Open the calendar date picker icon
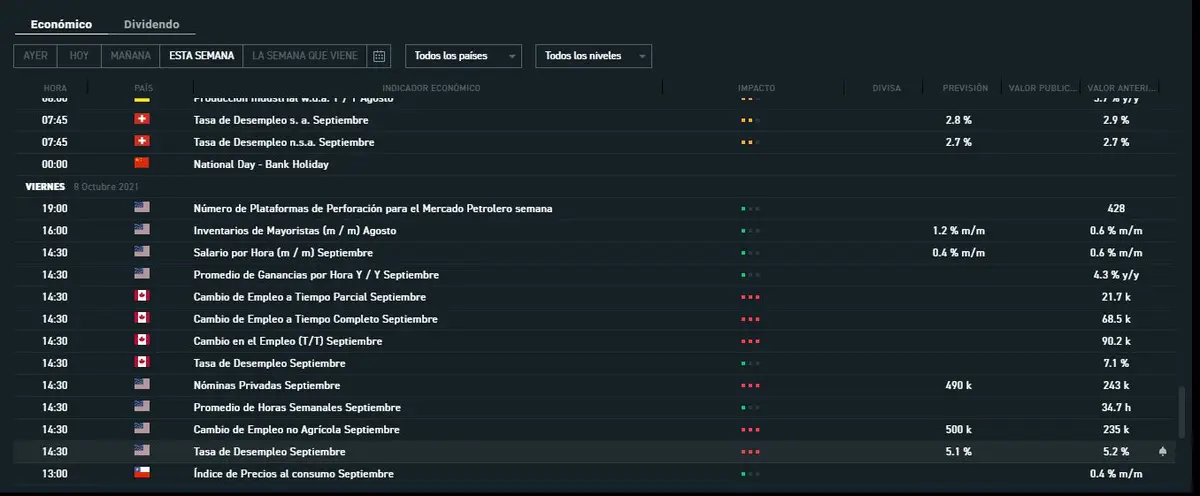This screenshot has height=496, width=1200. click(x=379, y=56)
